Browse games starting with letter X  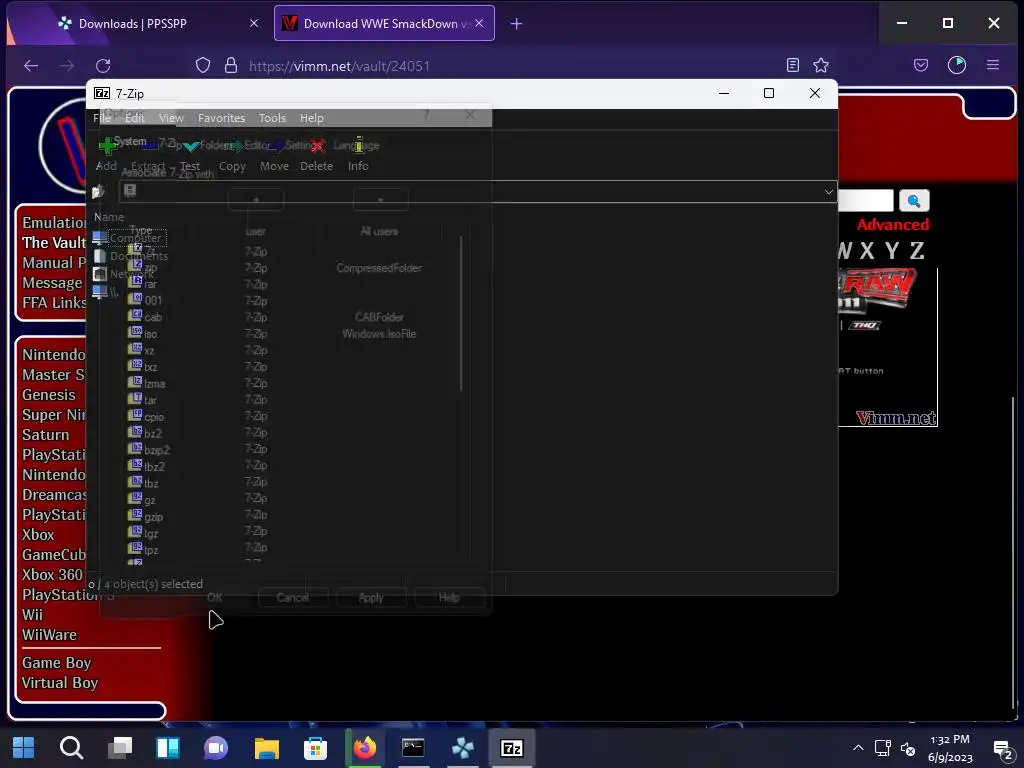click(x=867, y=251)
